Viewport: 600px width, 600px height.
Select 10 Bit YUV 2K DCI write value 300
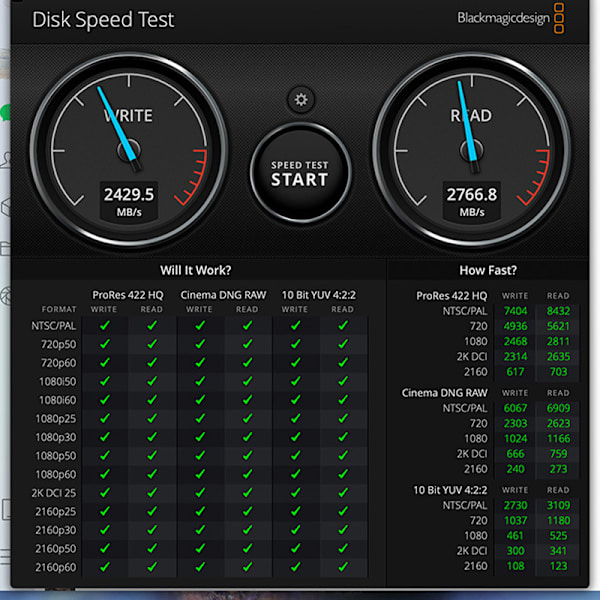(515, 551)
